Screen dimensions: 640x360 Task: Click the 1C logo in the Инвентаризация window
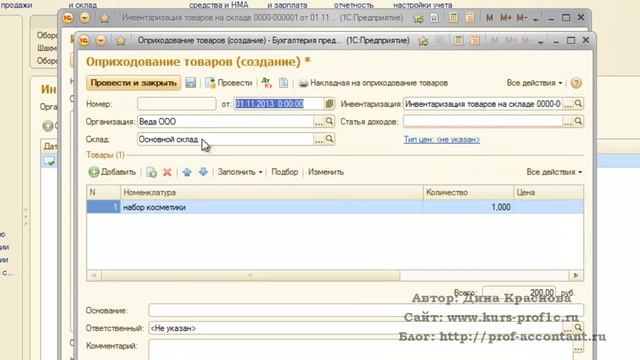[x=68, y=18]
